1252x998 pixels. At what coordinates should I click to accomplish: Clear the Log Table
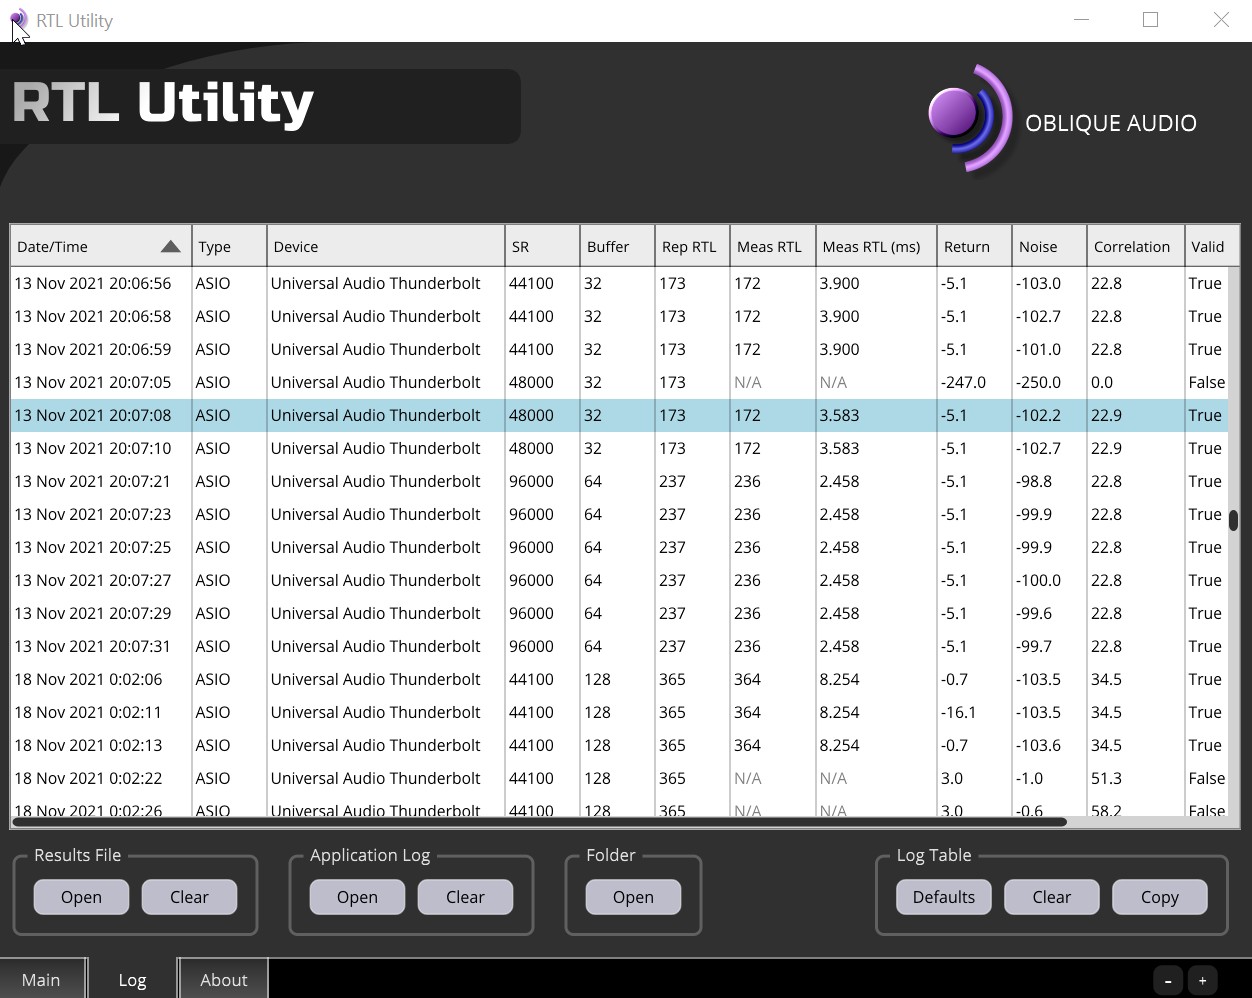pyautogui.click(x=1051, y=897)
